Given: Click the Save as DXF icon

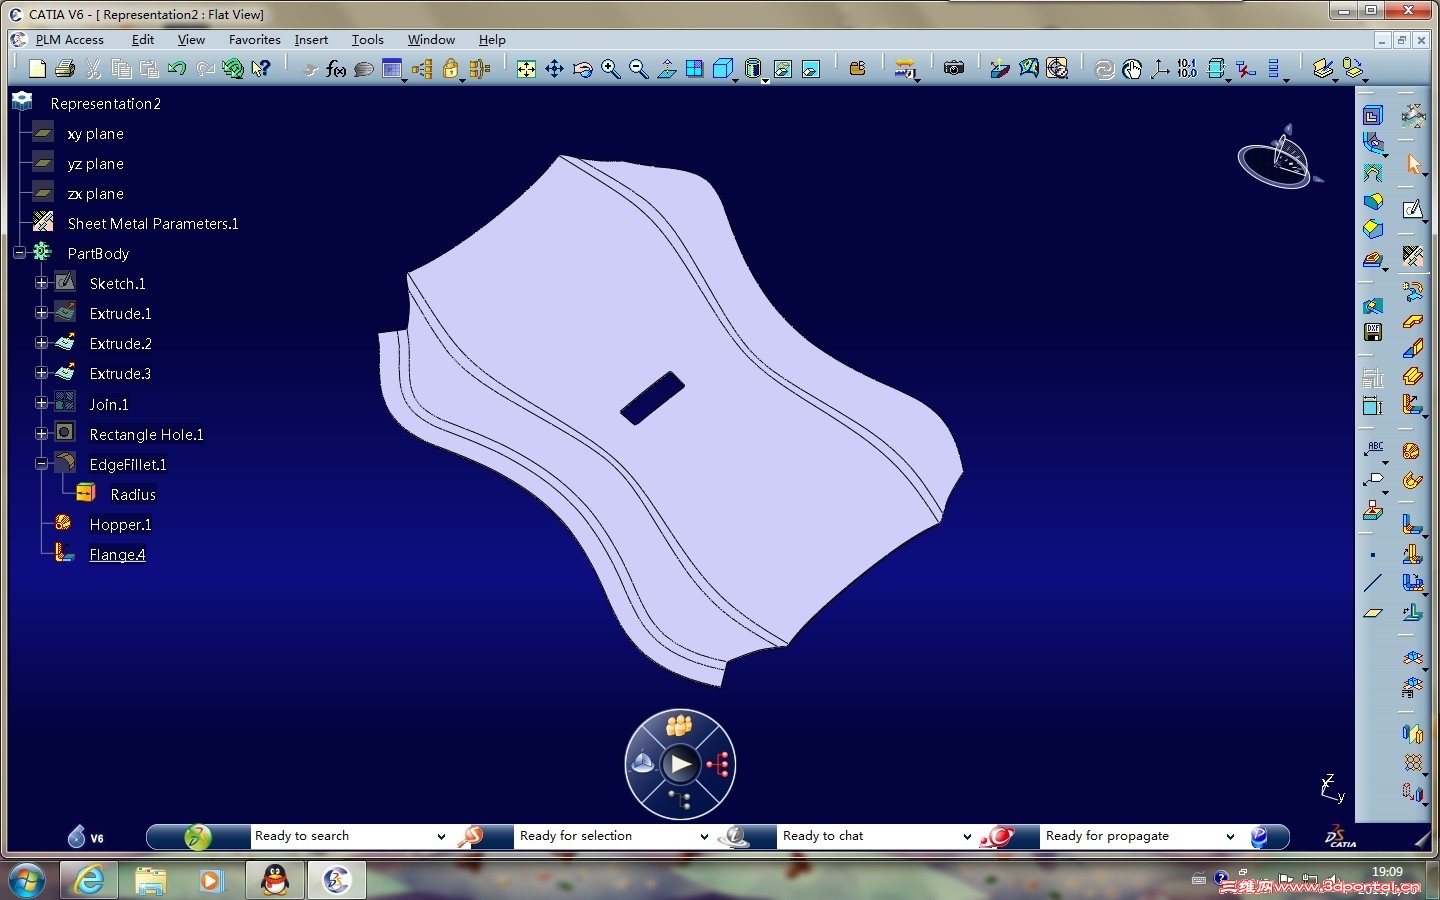Looking at the screenshot, I should [1373, 332].
